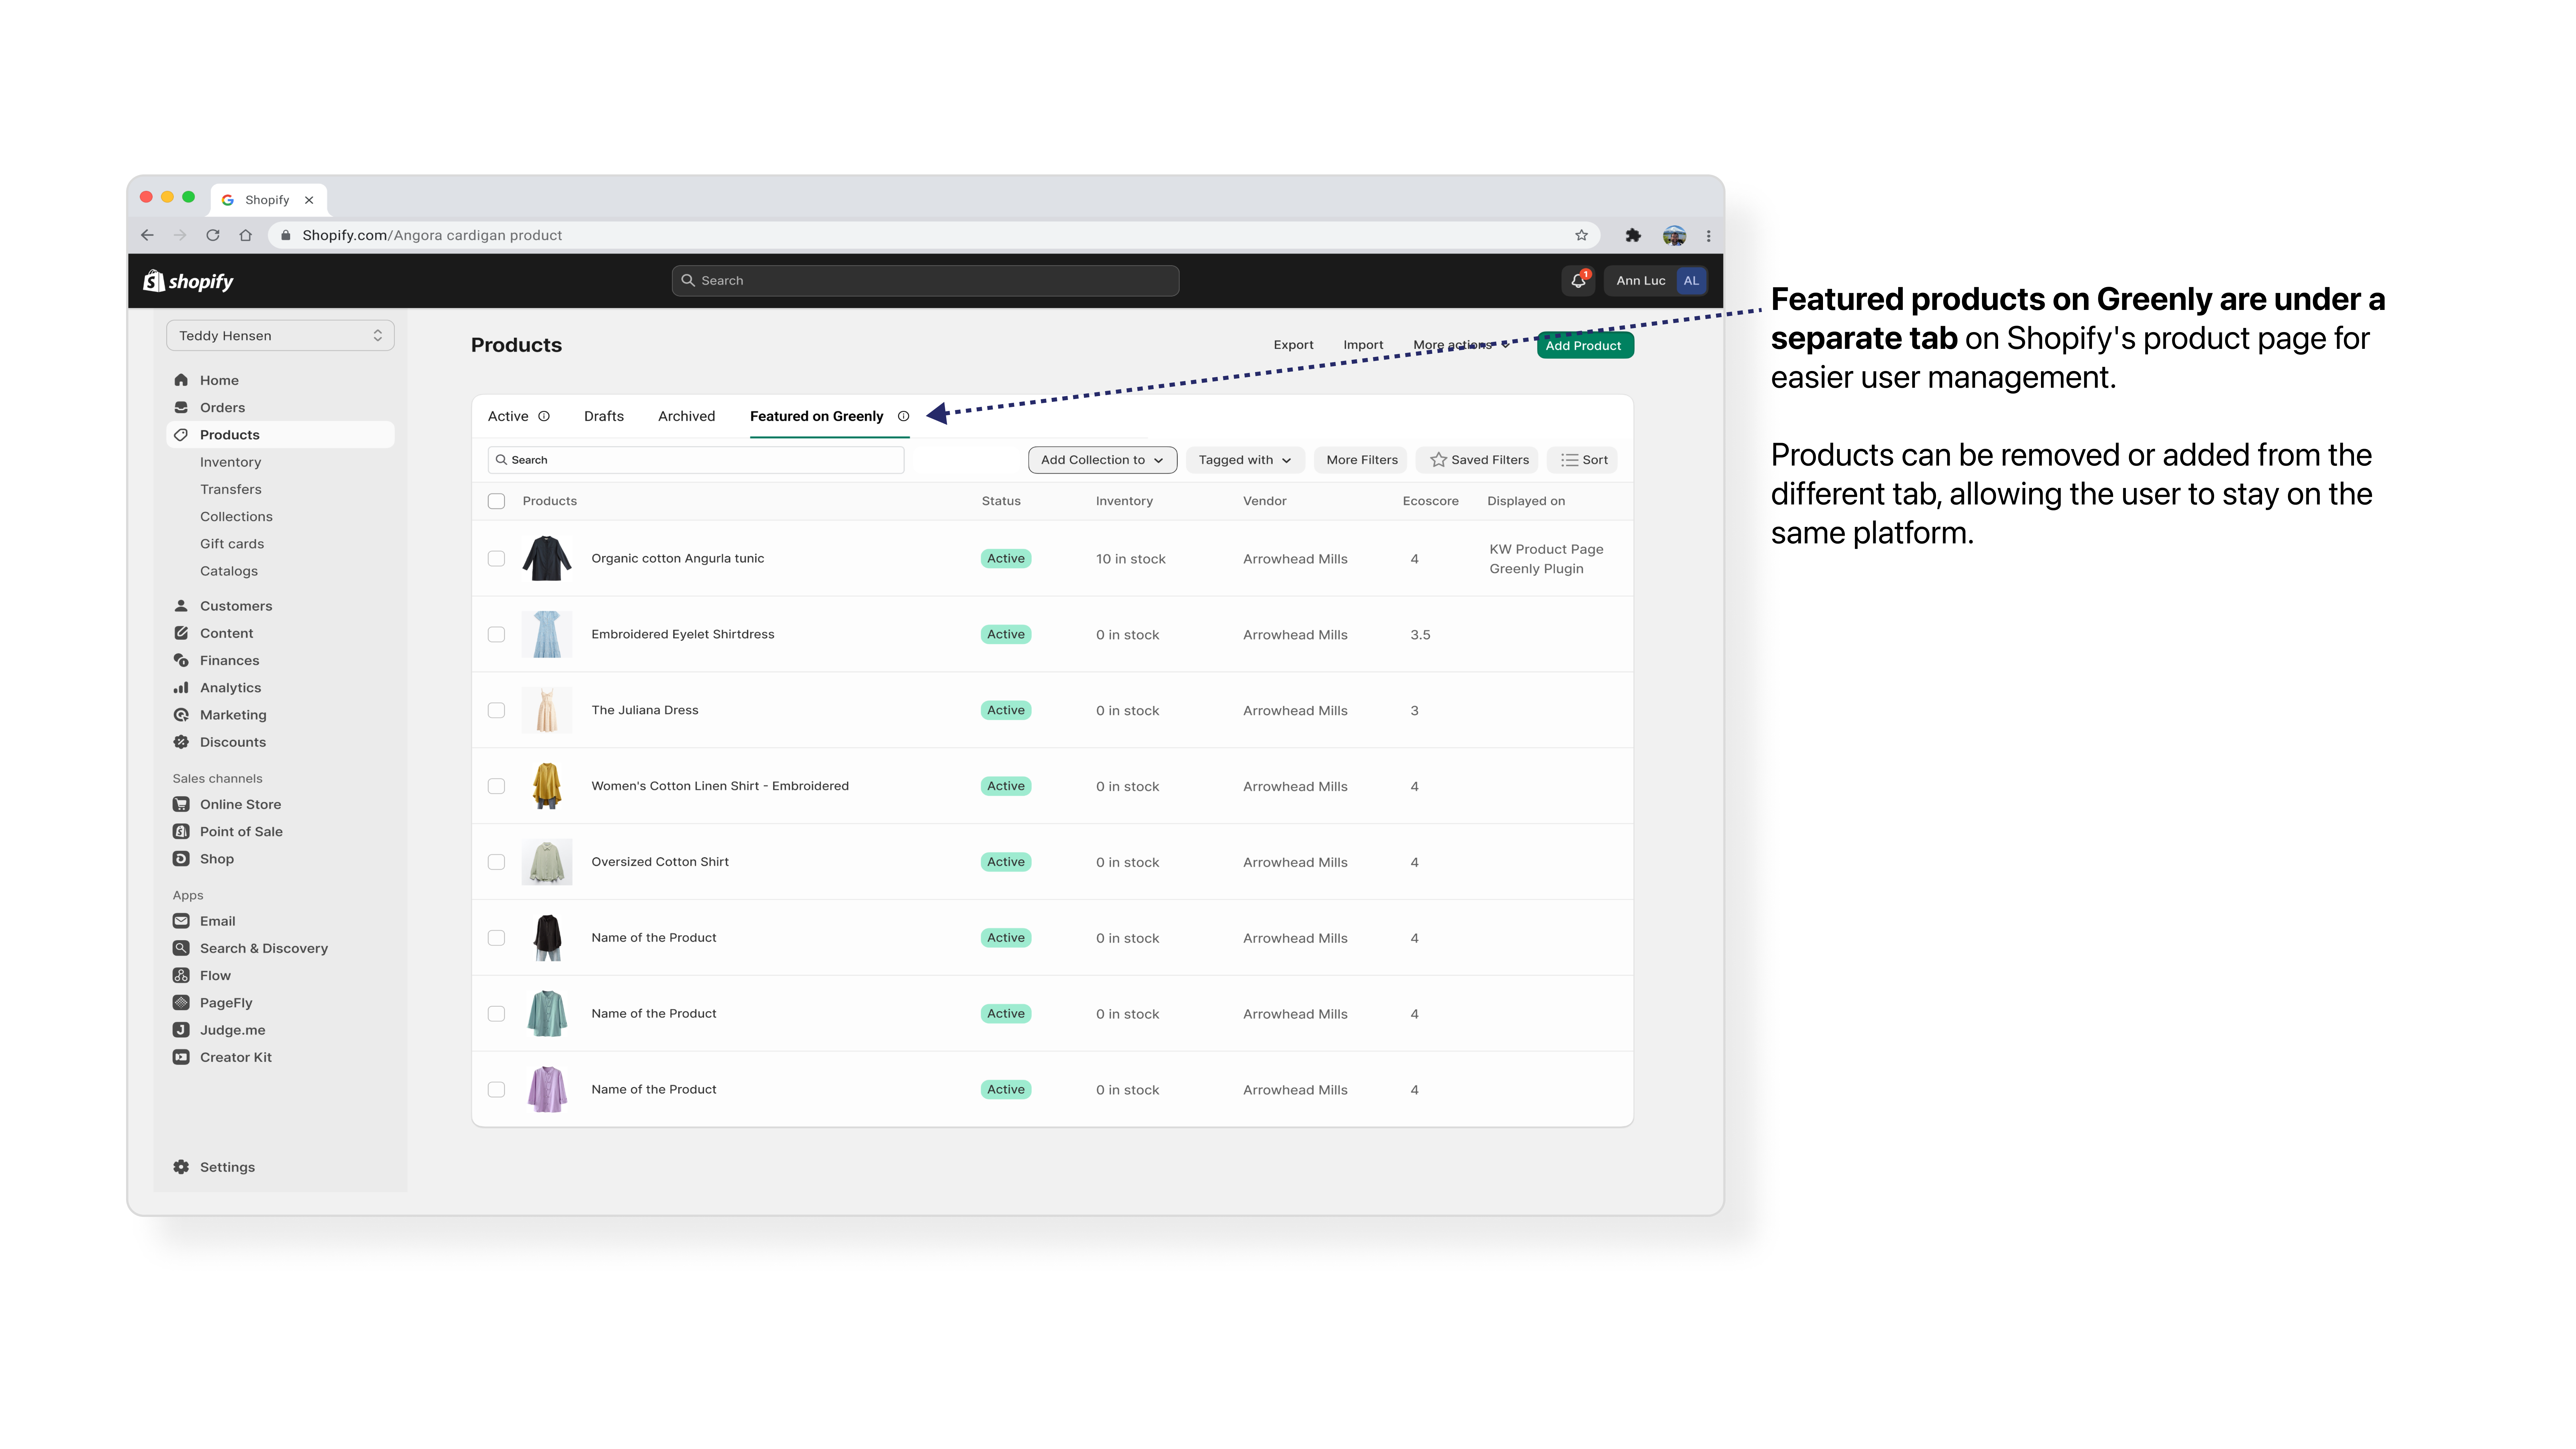Open the Organic cotton Angurla tunic thumbnail

(x=547, y=558)
